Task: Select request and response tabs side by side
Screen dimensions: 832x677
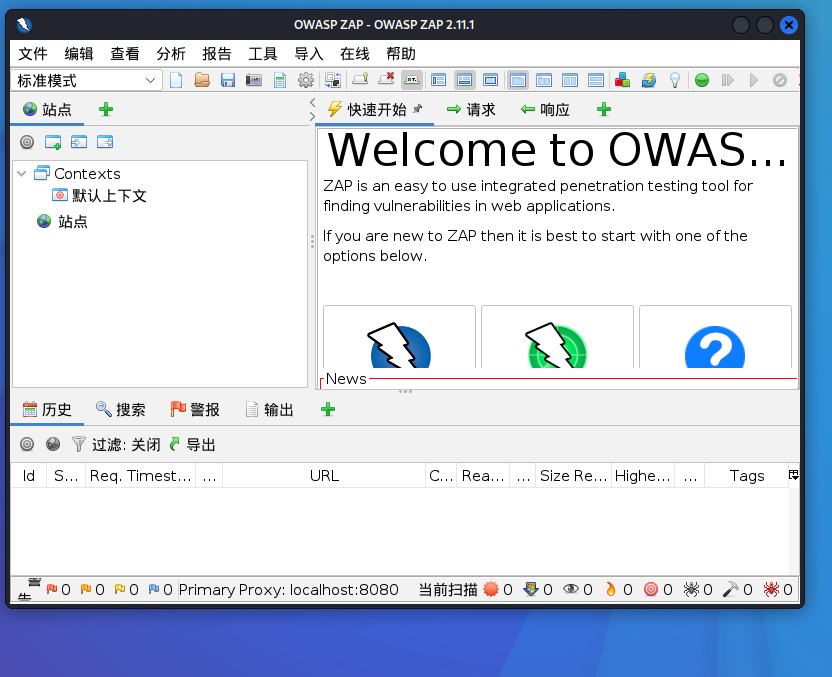Action: tap(518, 80)
